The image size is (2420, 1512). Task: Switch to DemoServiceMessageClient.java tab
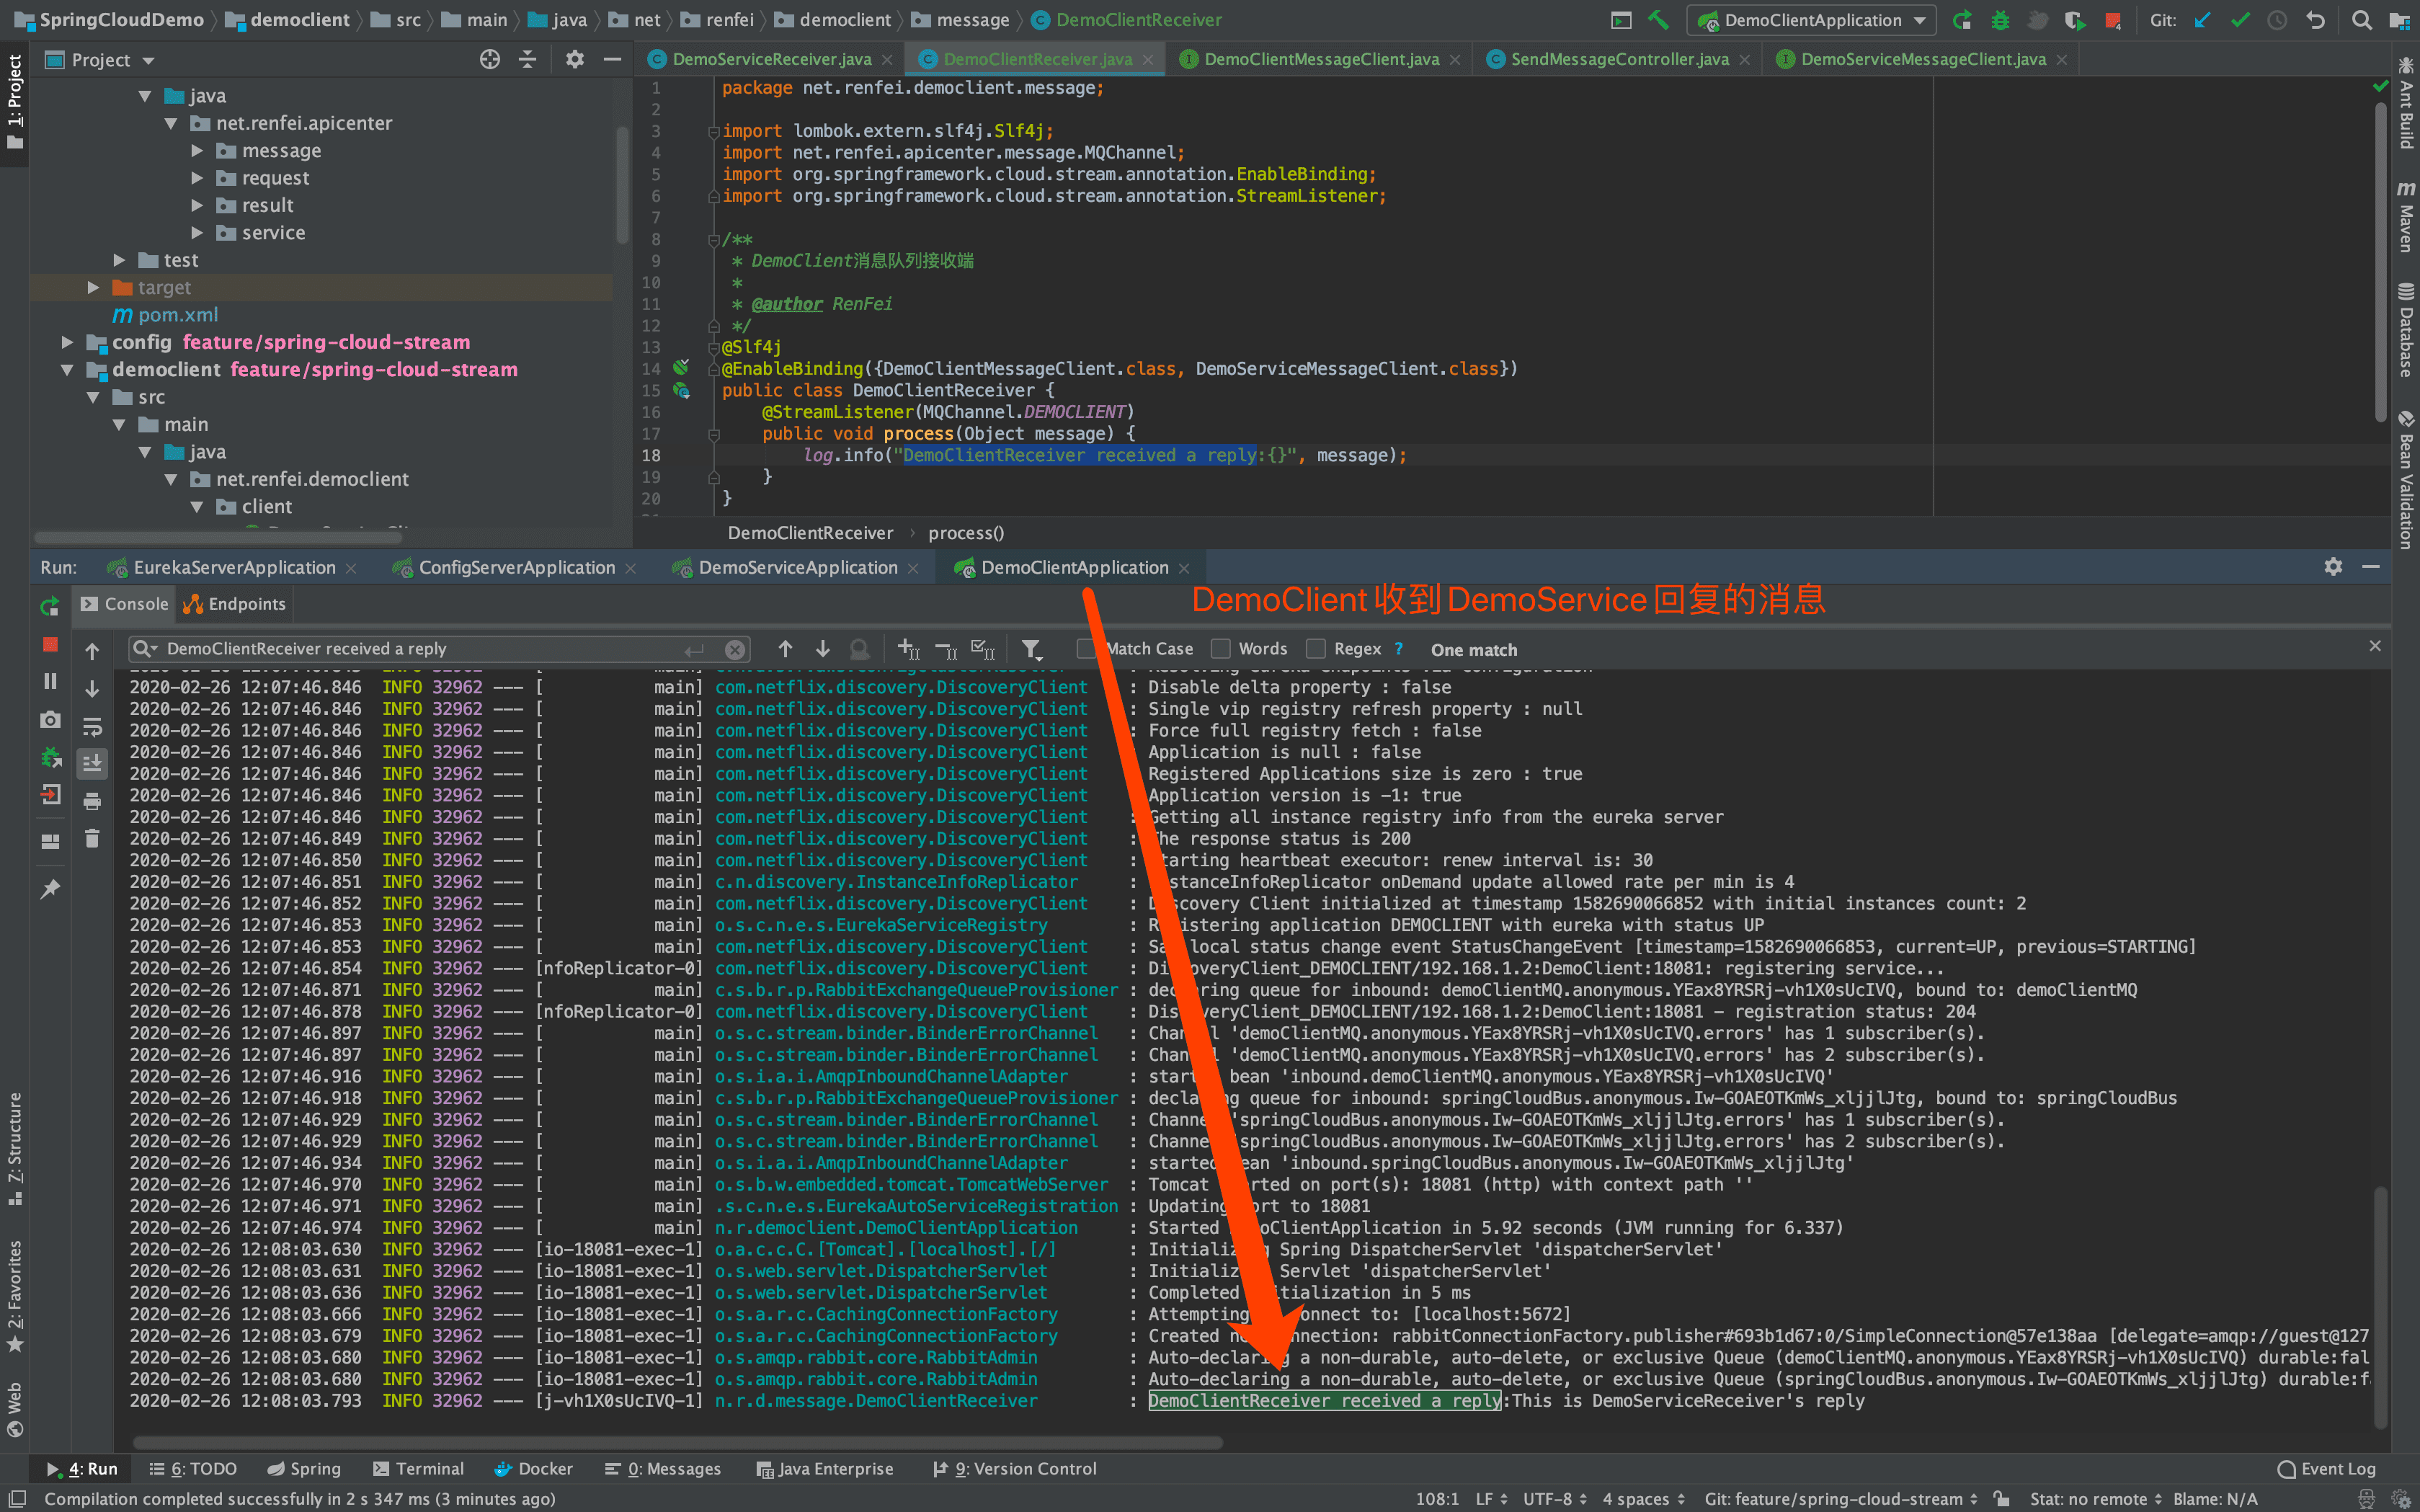pos(1922,60)
